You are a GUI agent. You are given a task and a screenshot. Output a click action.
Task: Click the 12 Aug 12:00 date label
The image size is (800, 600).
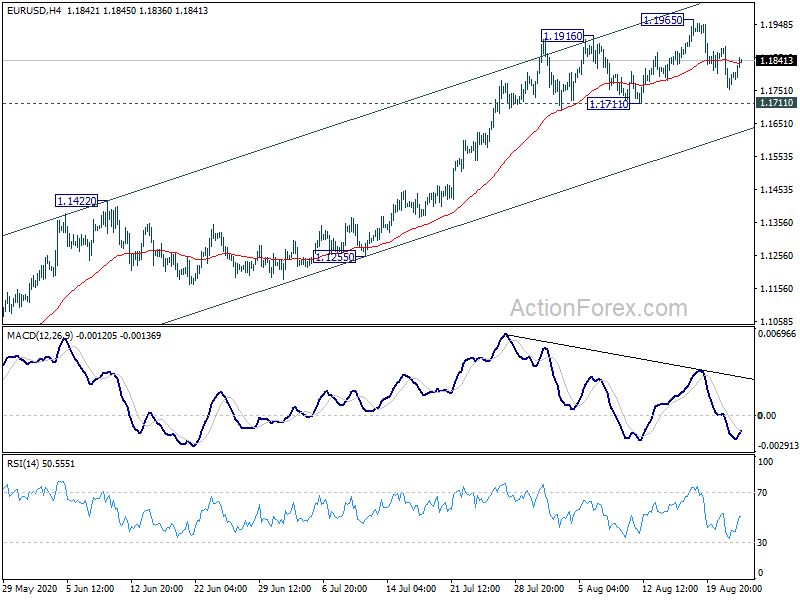click(669, 589)
